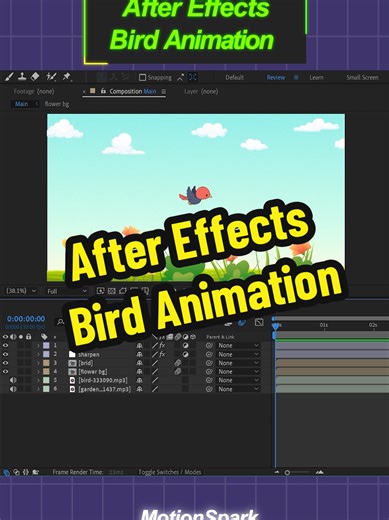Toggle mask and shape path visibility

click(x=123, y=291)
